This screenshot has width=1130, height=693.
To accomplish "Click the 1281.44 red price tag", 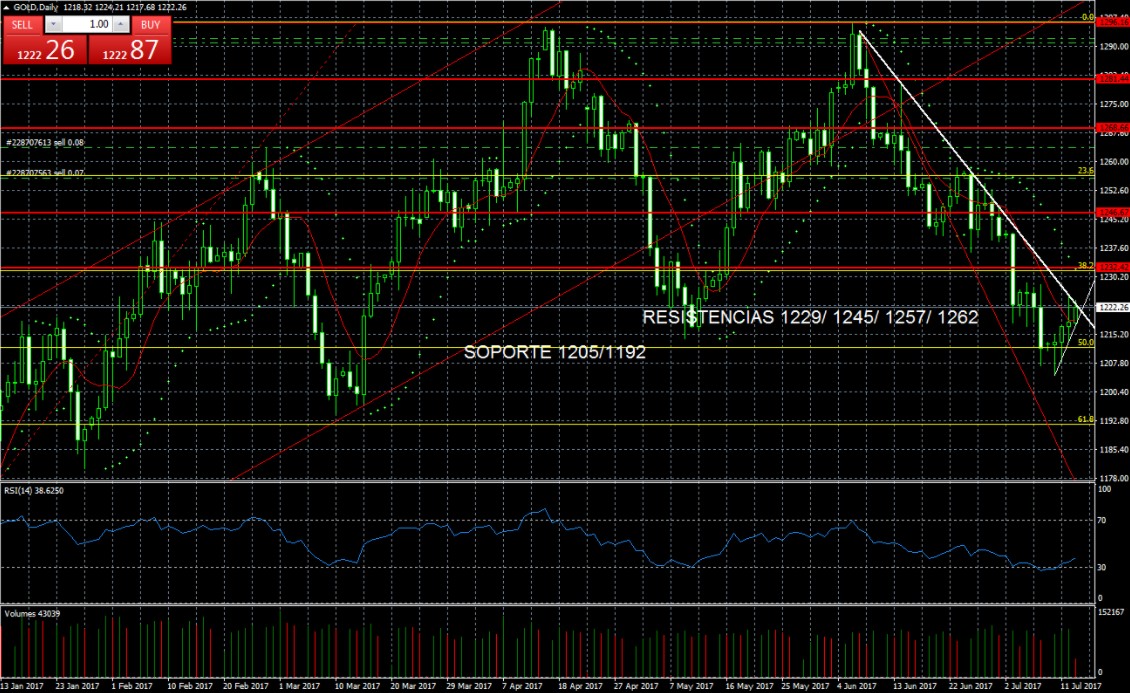I will click(1112, 77).
